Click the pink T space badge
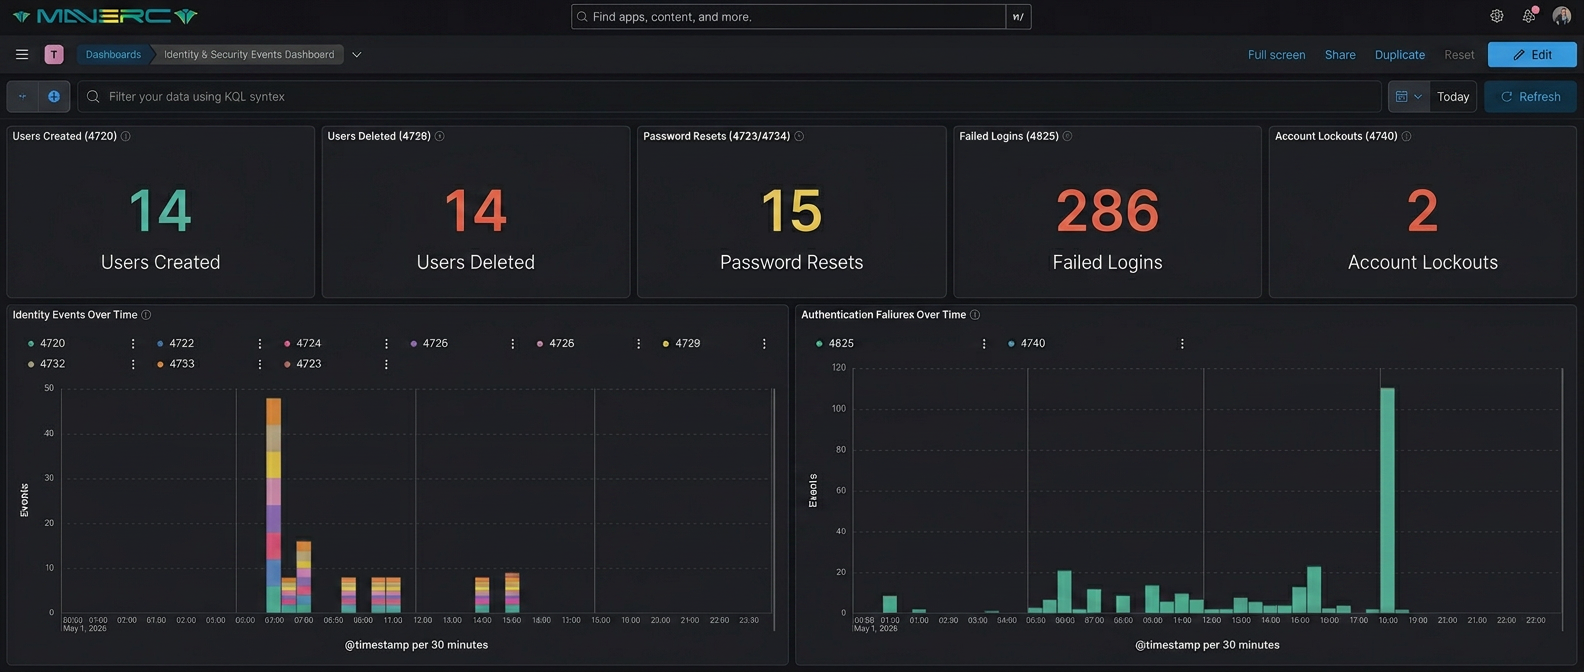This screenshot has height=672, width=1584. [x=54, y=55]
